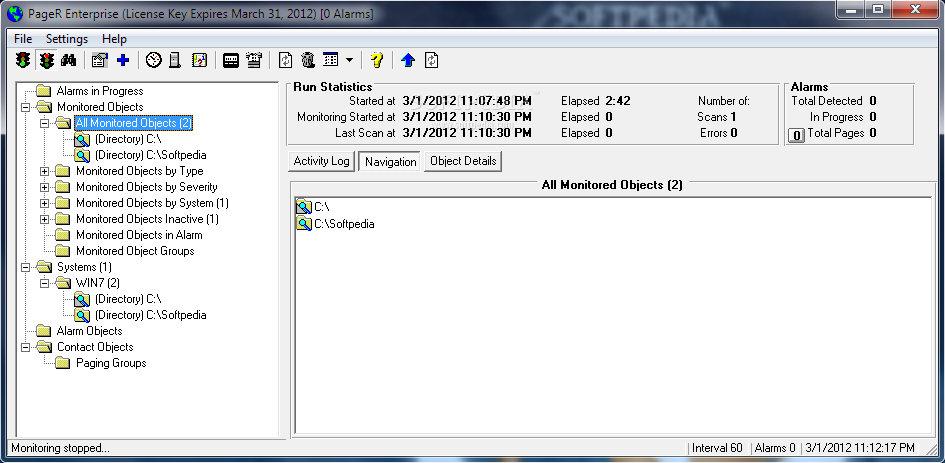Click the C:\Softpedia item in navigation list
Screen dimensions: 945x463
coord(335,224)
